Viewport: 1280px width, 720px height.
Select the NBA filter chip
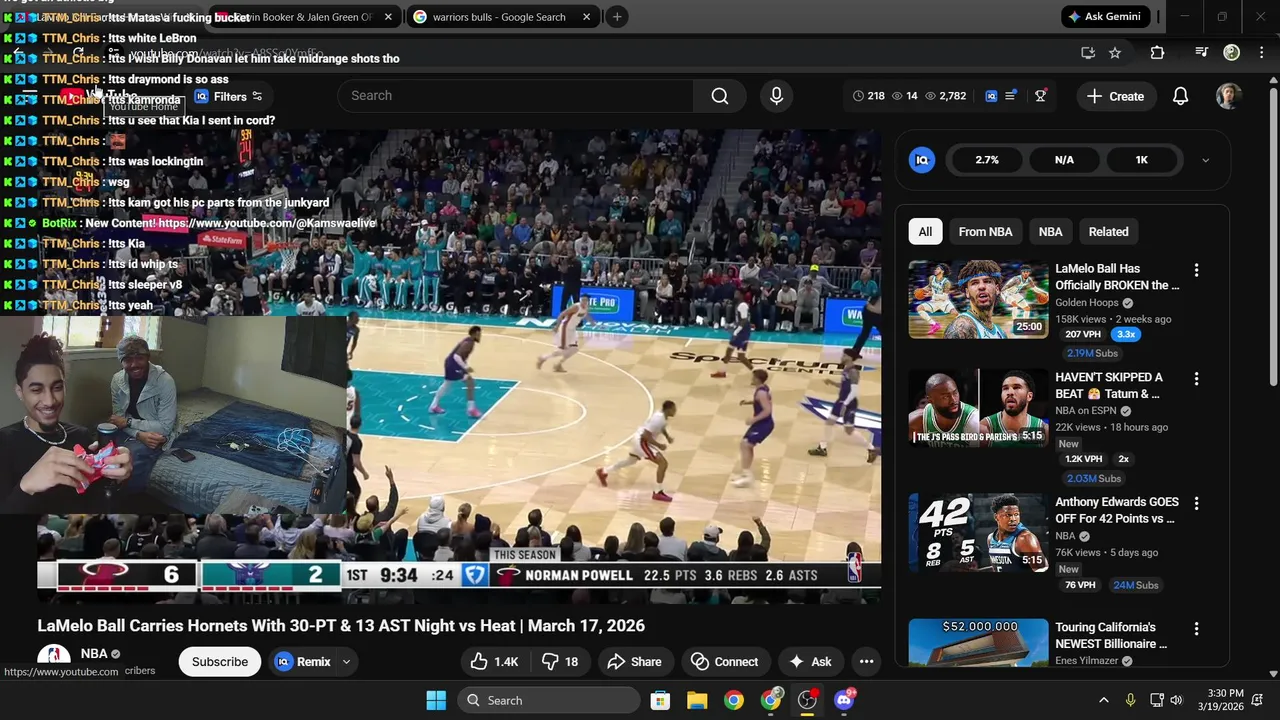(1050, 232)
